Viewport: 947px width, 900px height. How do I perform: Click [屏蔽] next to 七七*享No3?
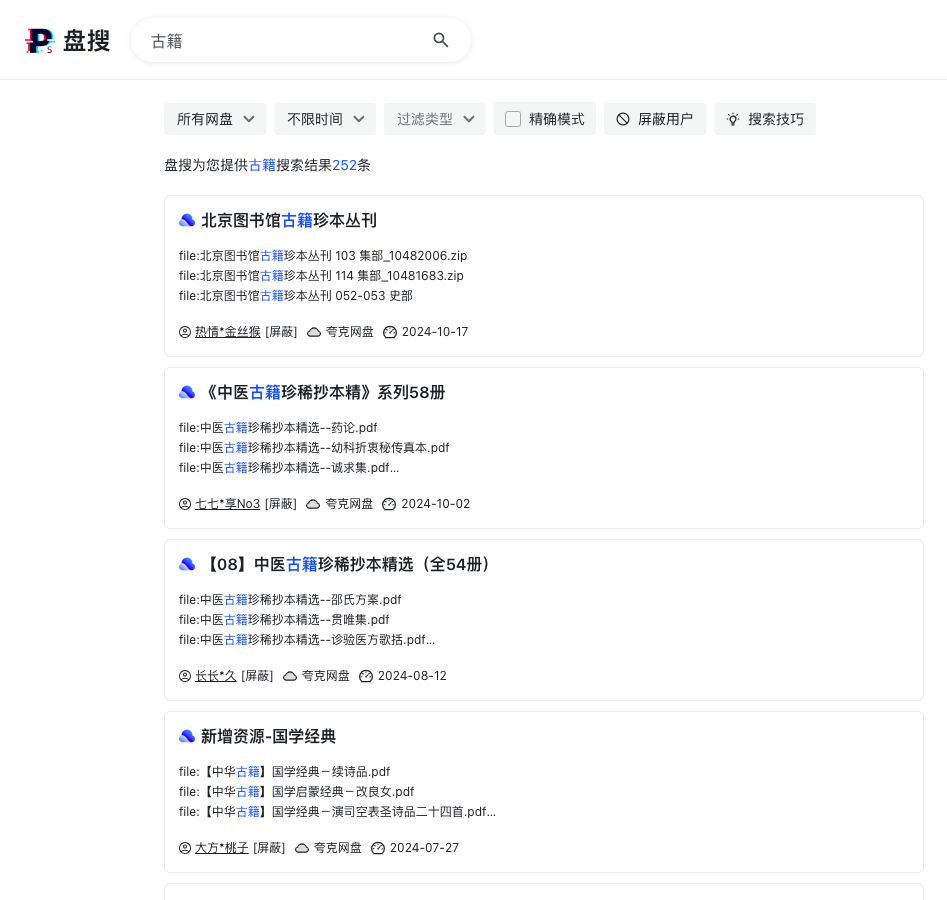click(281, 504)
